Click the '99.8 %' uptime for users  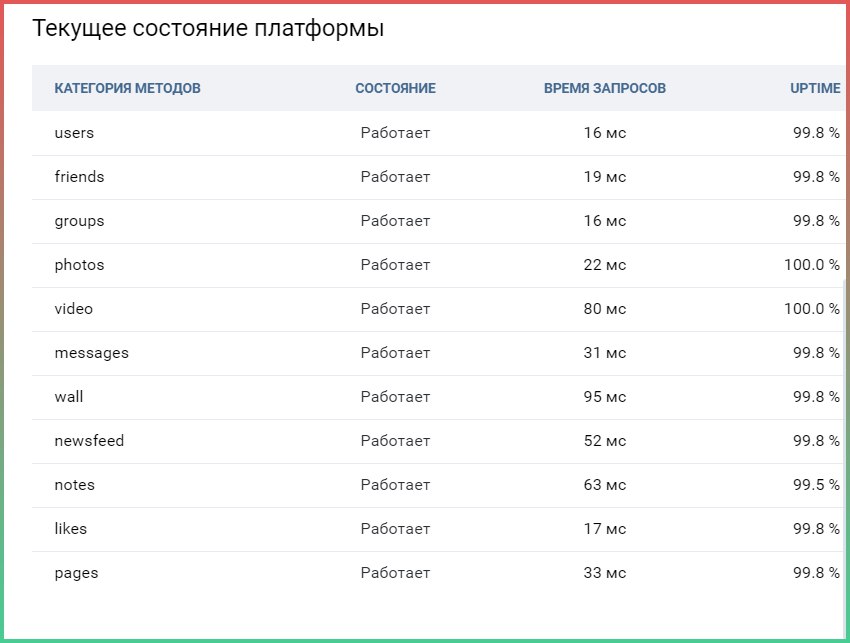coord(816,133)
